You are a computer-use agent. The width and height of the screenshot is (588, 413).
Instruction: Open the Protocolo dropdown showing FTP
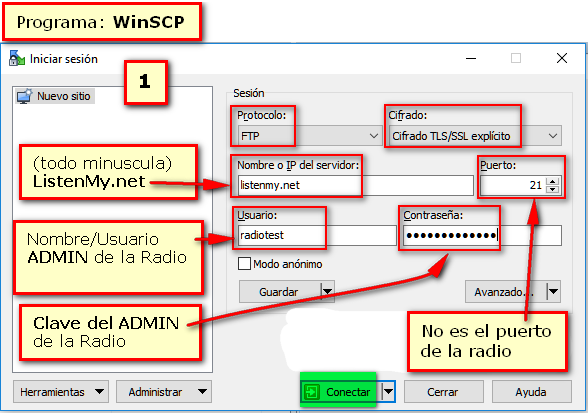310,136
